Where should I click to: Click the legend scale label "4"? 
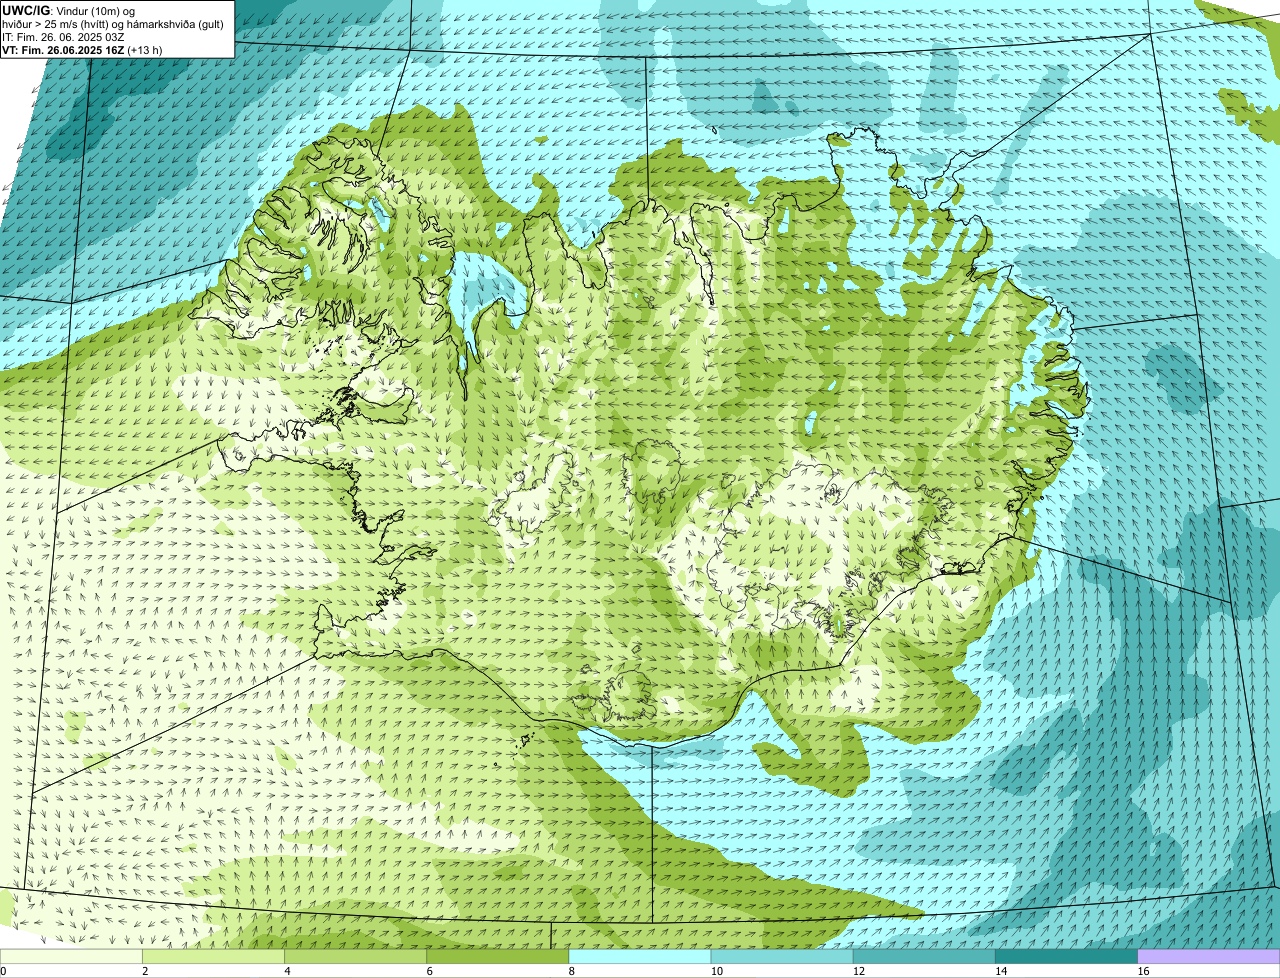(287, 971)
